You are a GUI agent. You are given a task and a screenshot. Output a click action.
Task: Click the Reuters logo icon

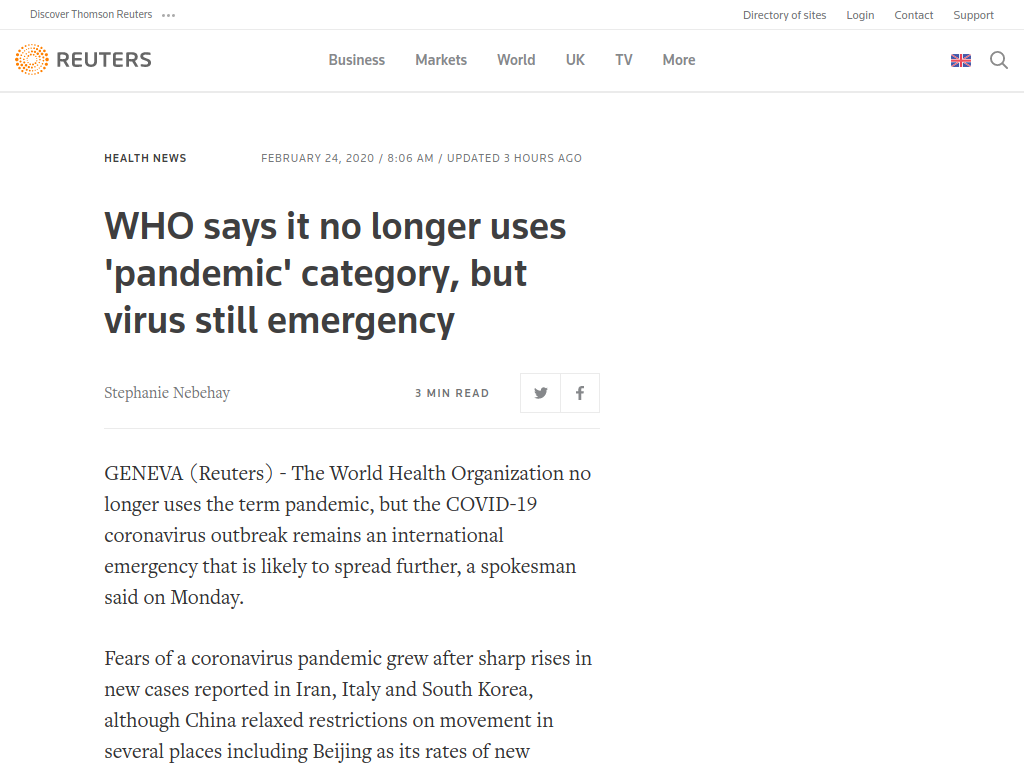(x=31, y=59)
